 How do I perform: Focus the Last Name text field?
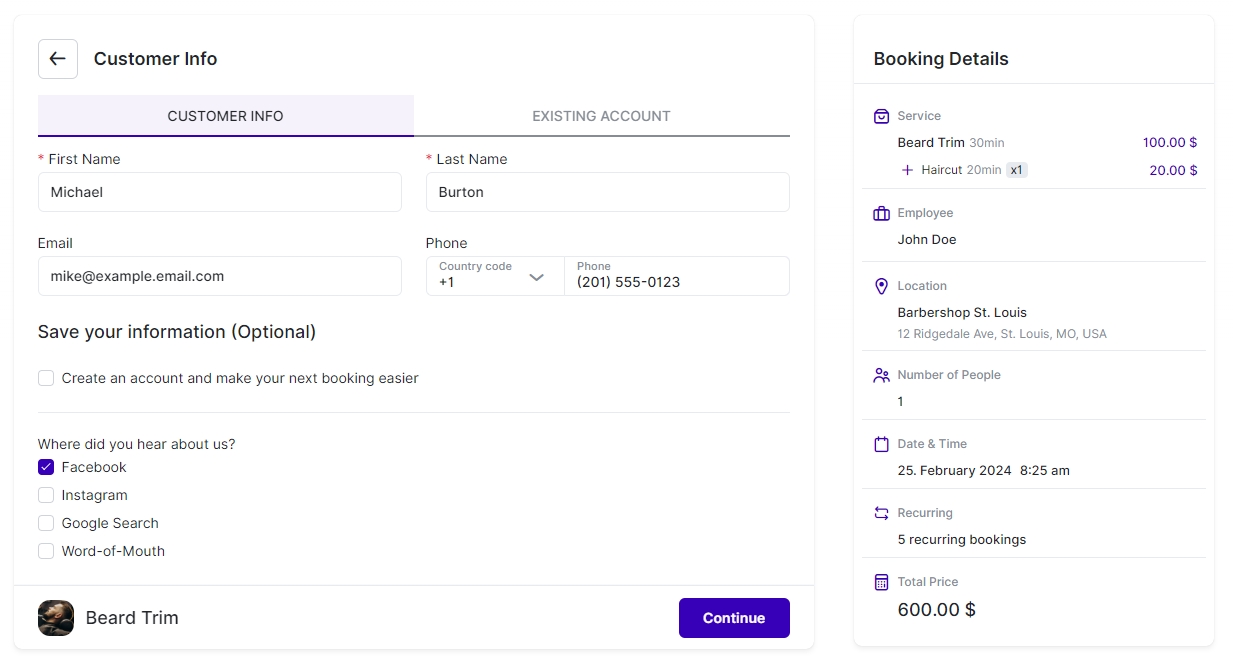pyautogui.click(x=607, y=192)
